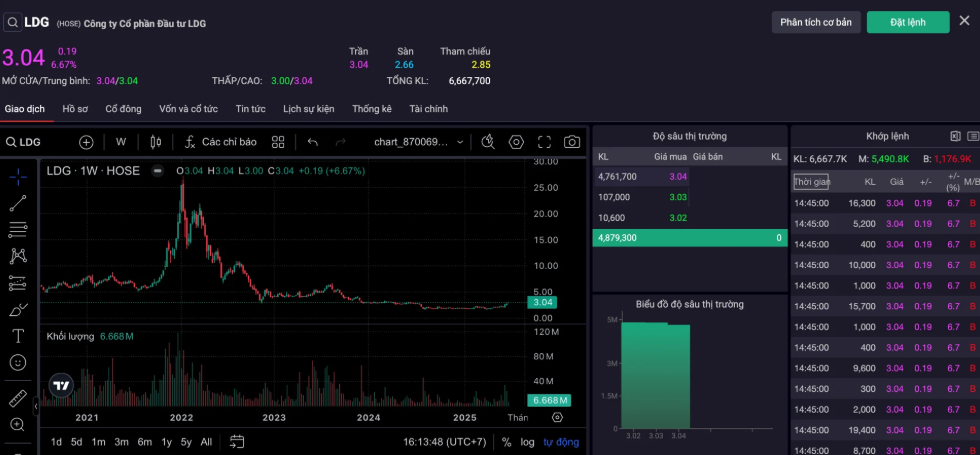Open the go-to-date calendar icon
980x455 pixels.
click(x=237, y=442)
